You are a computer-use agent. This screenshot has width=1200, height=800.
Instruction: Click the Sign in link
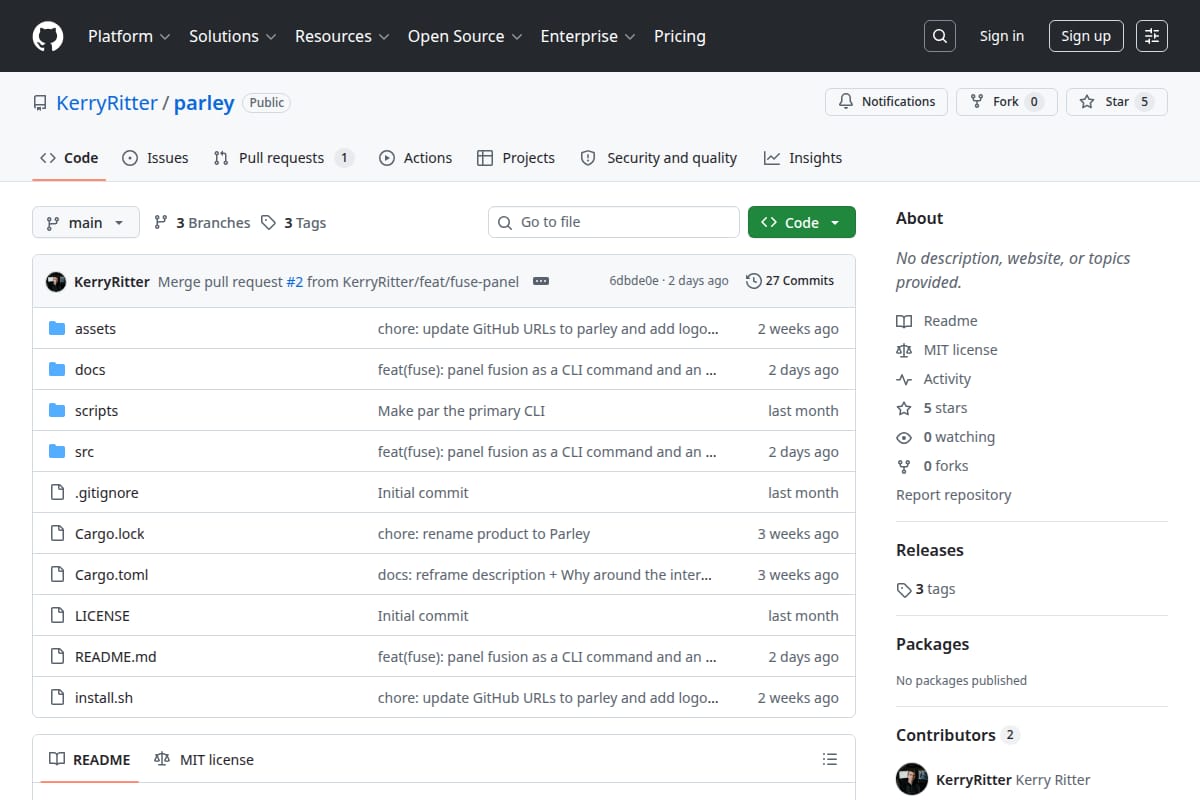(x=1002, y=36)
